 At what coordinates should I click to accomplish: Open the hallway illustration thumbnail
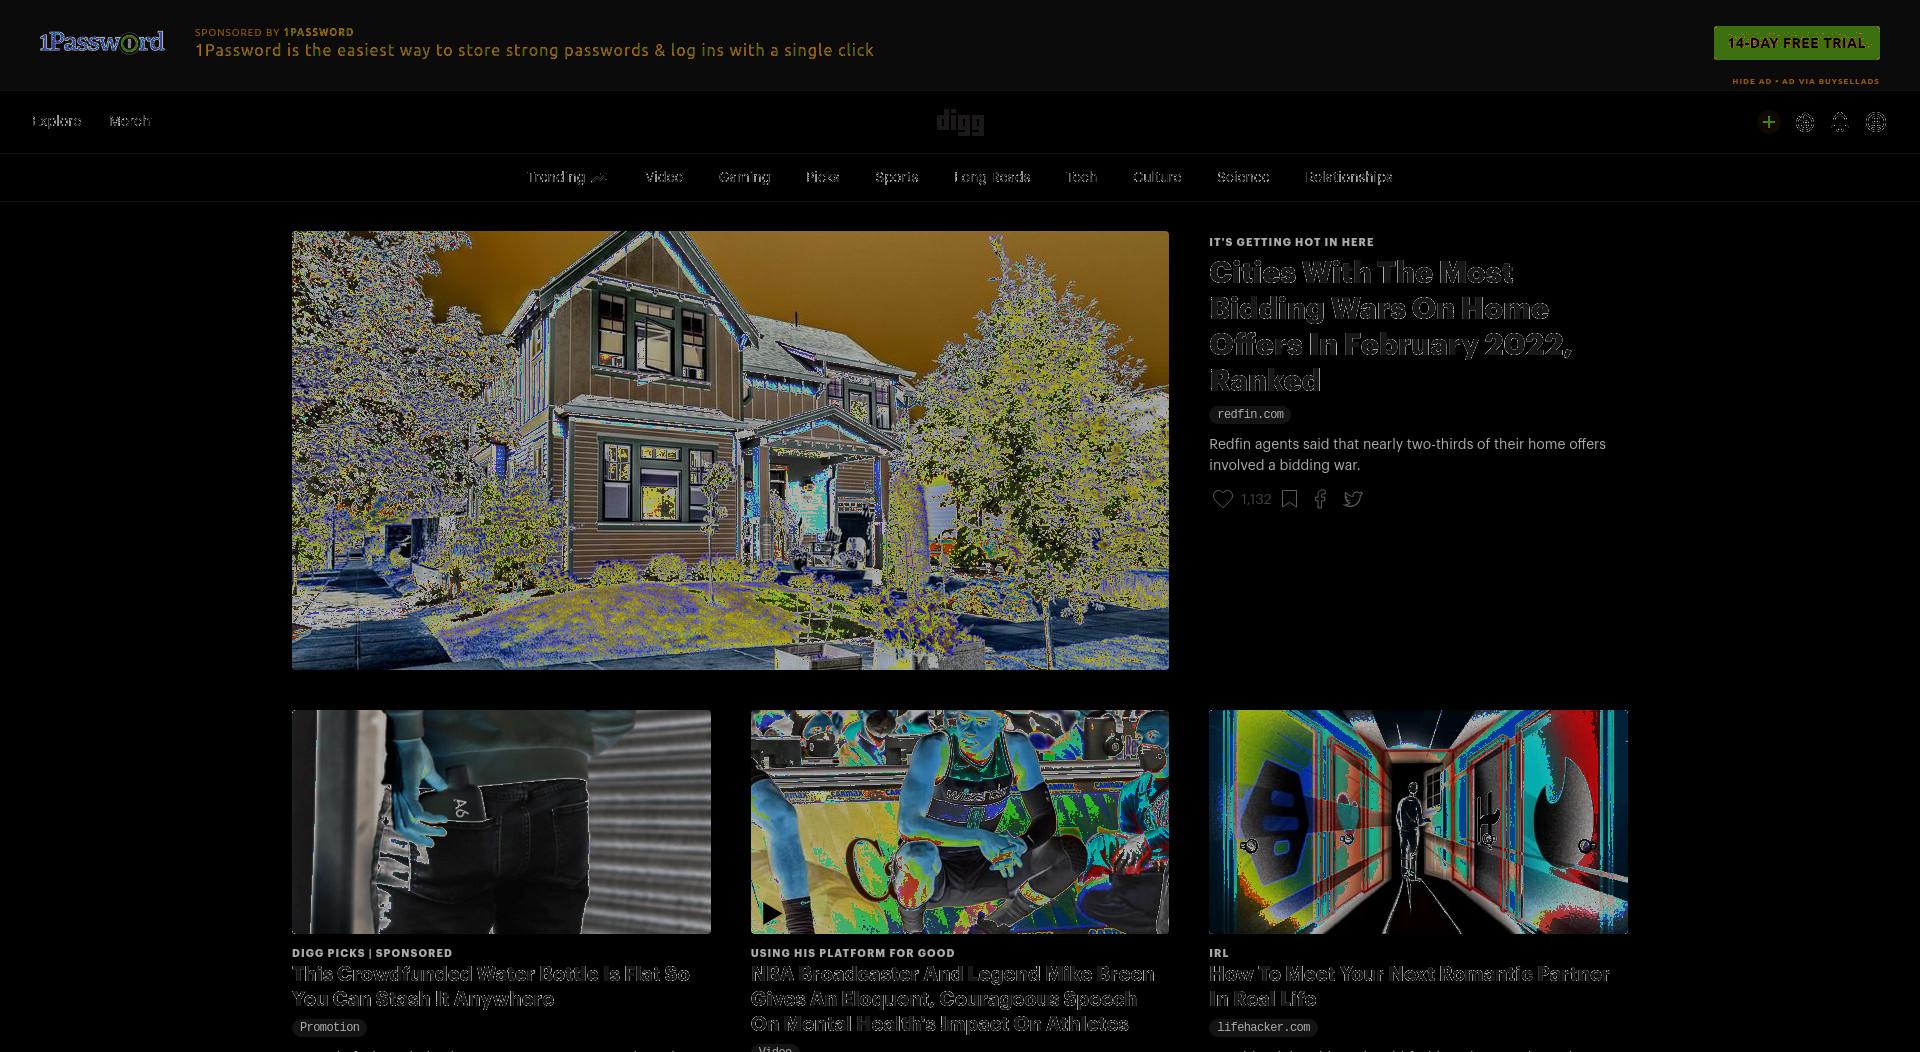[1418, 822]
